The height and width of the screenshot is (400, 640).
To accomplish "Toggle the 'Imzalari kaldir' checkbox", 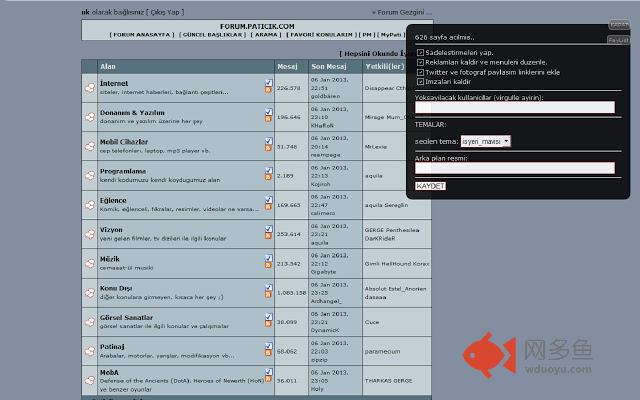I will coord(420,82).
